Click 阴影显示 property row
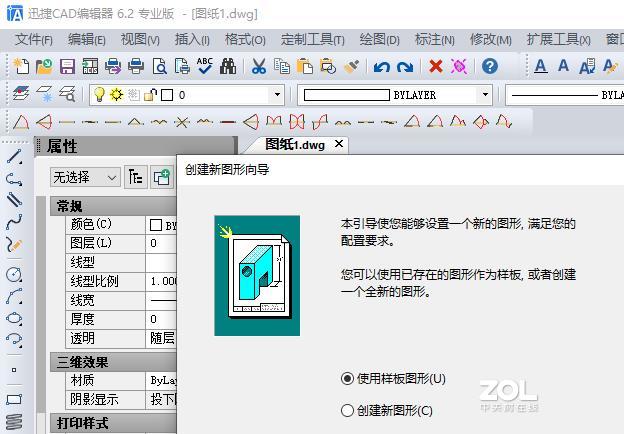624x434 pixels. 121,399
